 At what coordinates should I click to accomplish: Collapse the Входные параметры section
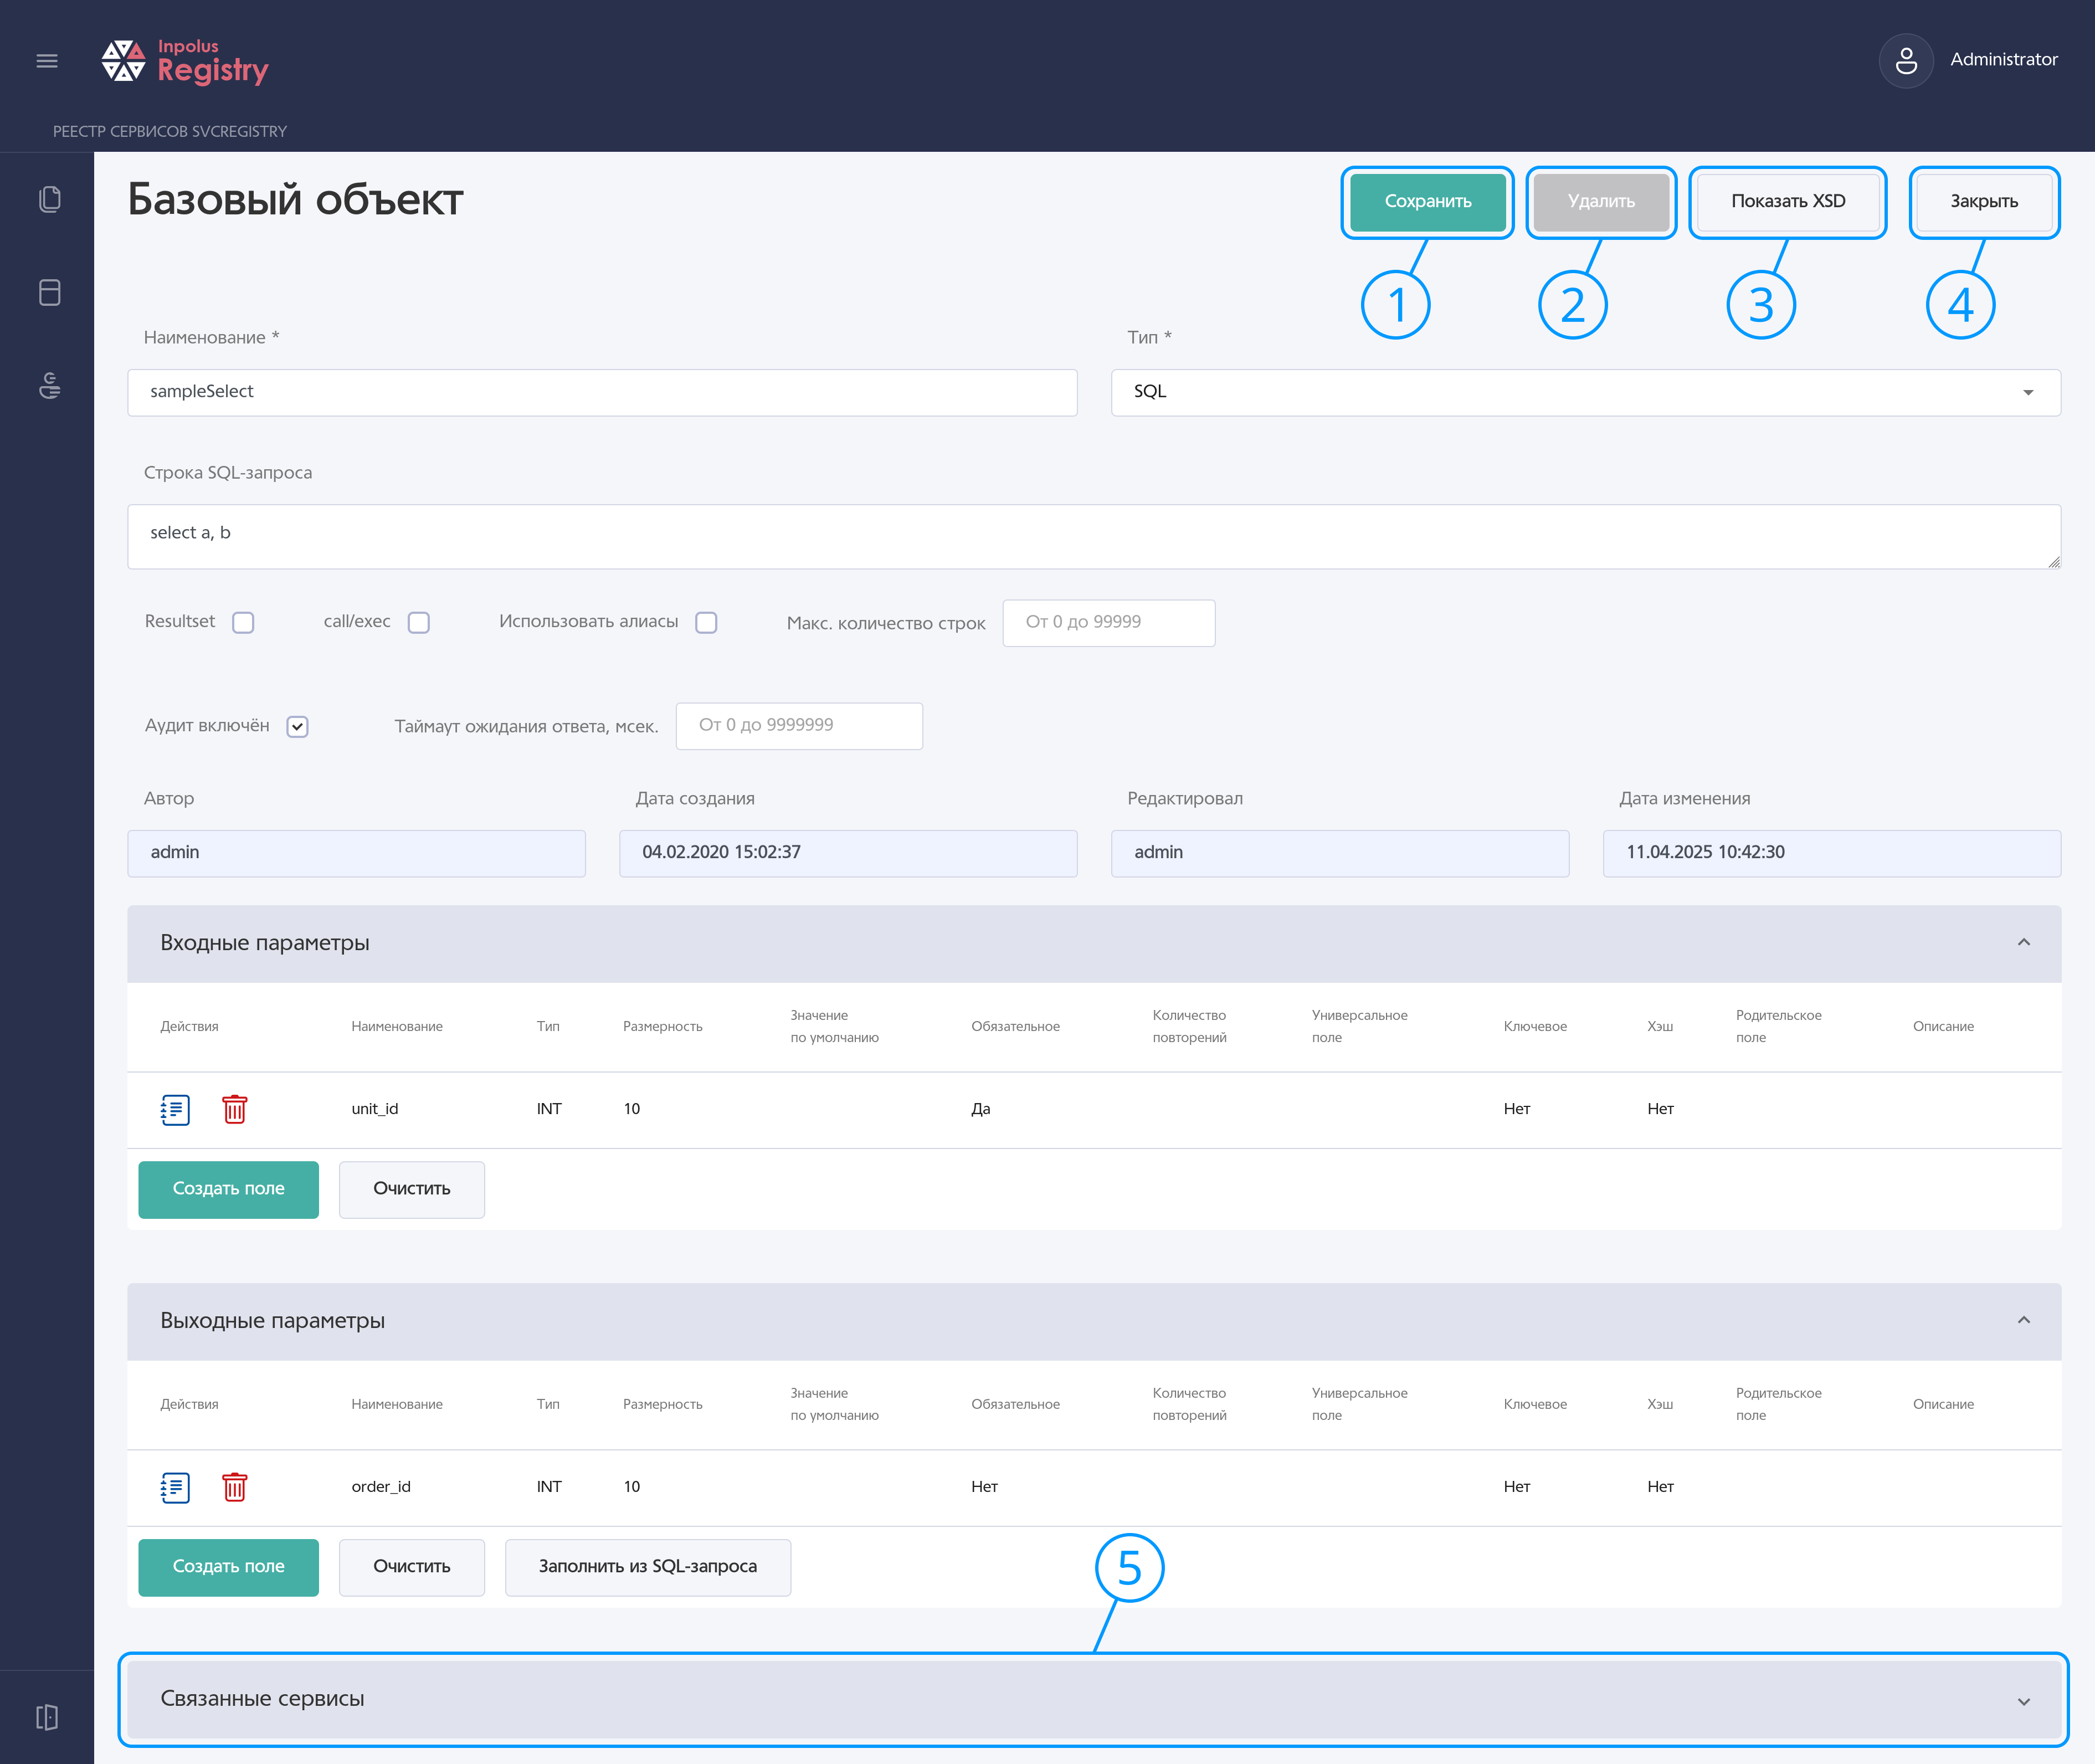coord(2023,942)
